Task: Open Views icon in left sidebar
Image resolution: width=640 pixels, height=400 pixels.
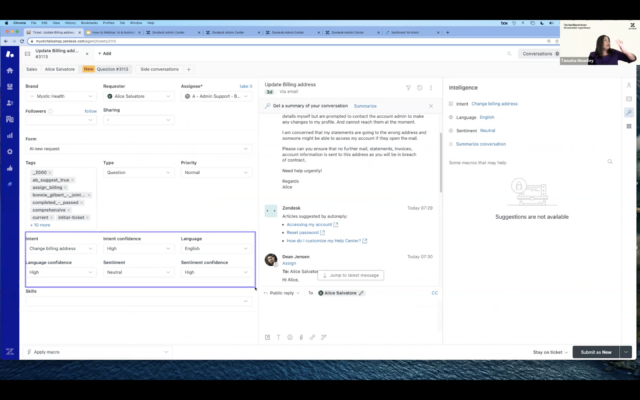Action: tap(10, 87)
